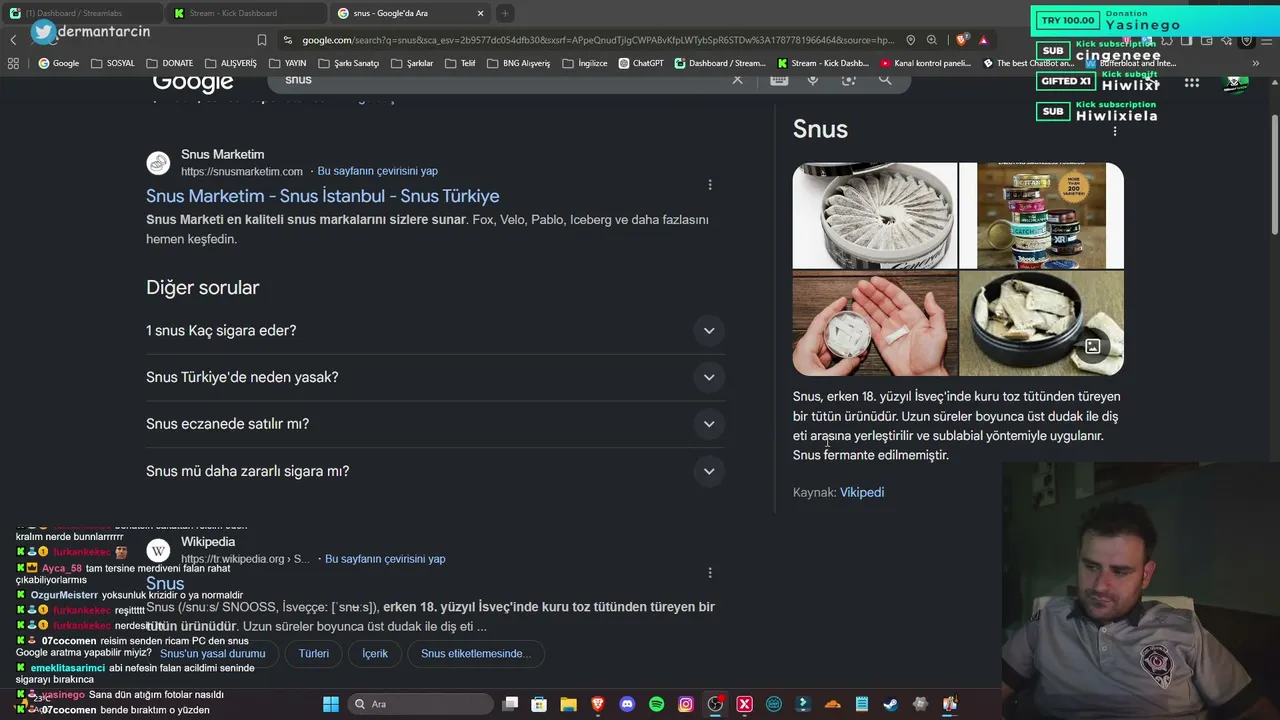Open the Windows Start menu
Viewport: 1280px width, 720px height.
pyautogui.click(x=331, y=704)
